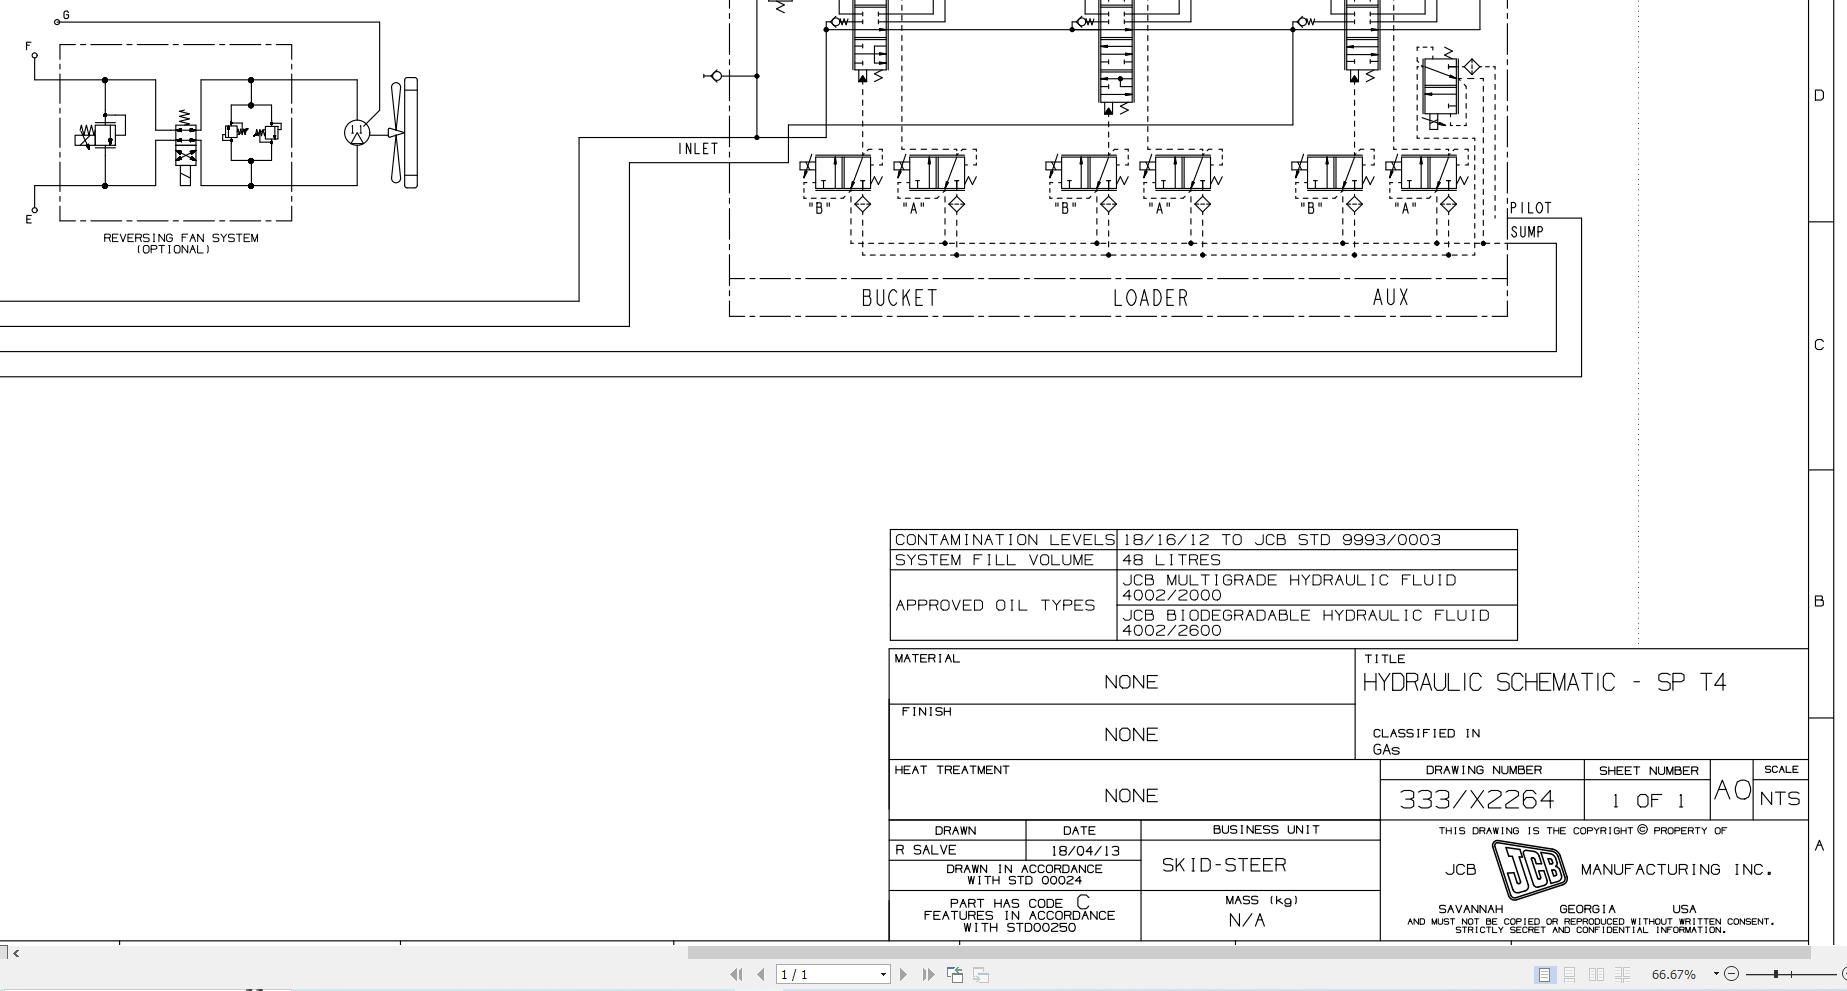The height and width of the screenshot is (991, 1847).
Task: Jump to the first page with skip-back arrows
Action: point(737,974)
